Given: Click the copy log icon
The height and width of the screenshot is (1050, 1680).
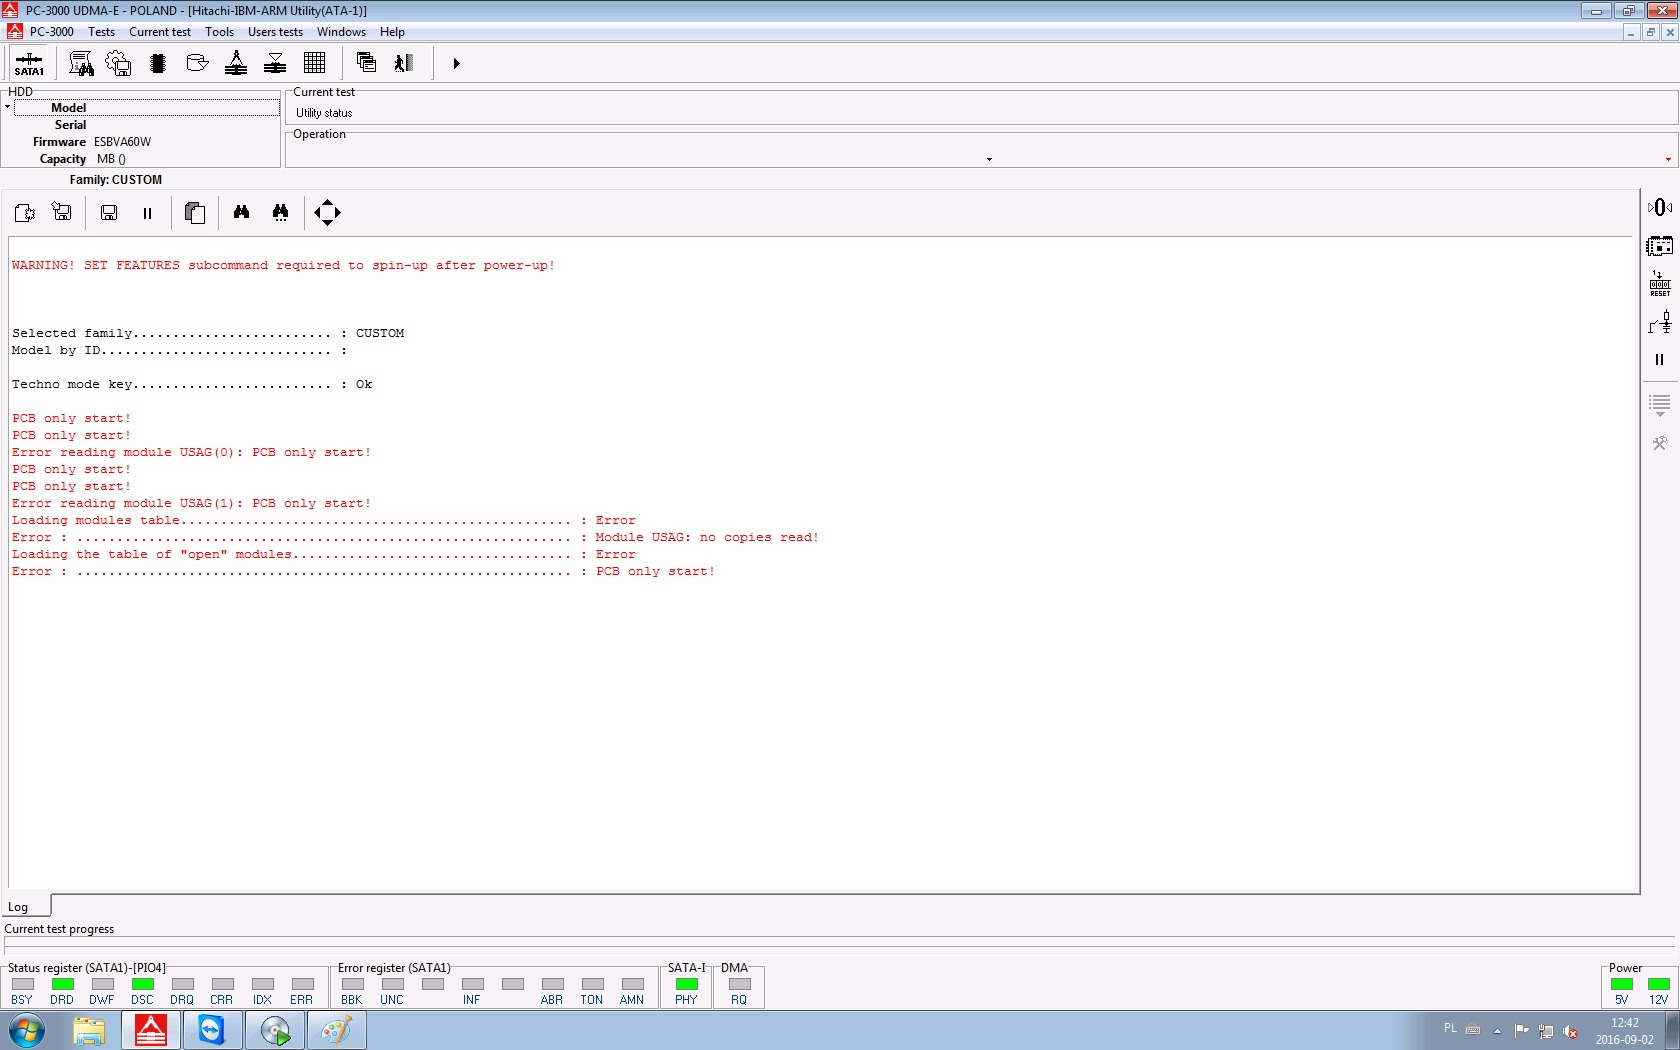Looking at the screenshot, I should click(x=195, y=212).
